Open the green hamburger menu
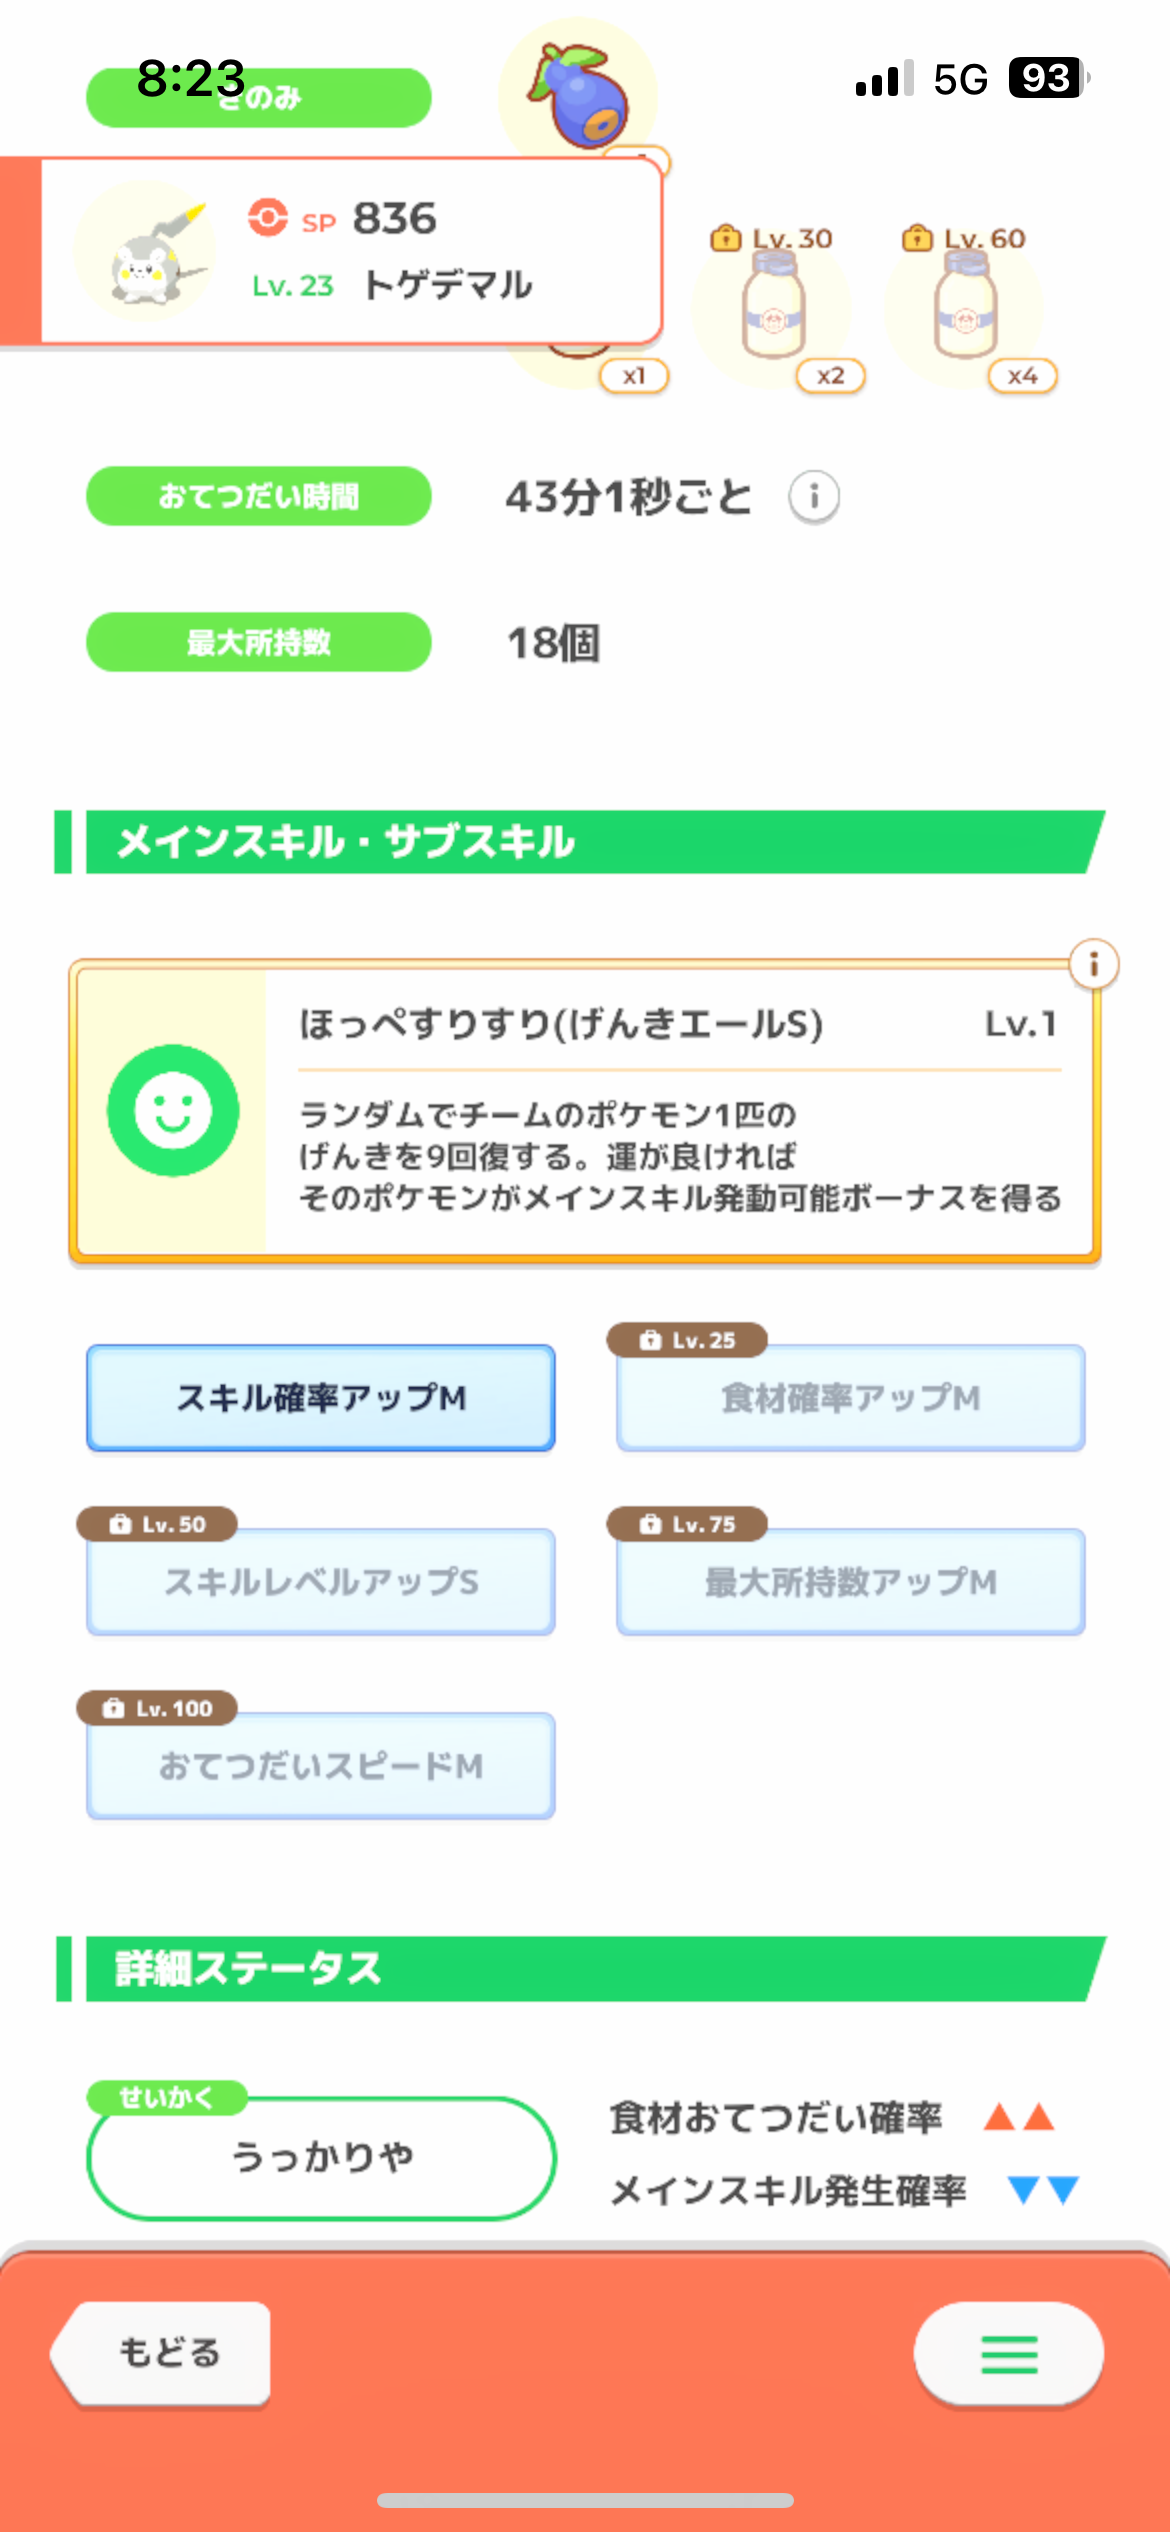The image size is (1170, 2532). click(1008, 2354)
